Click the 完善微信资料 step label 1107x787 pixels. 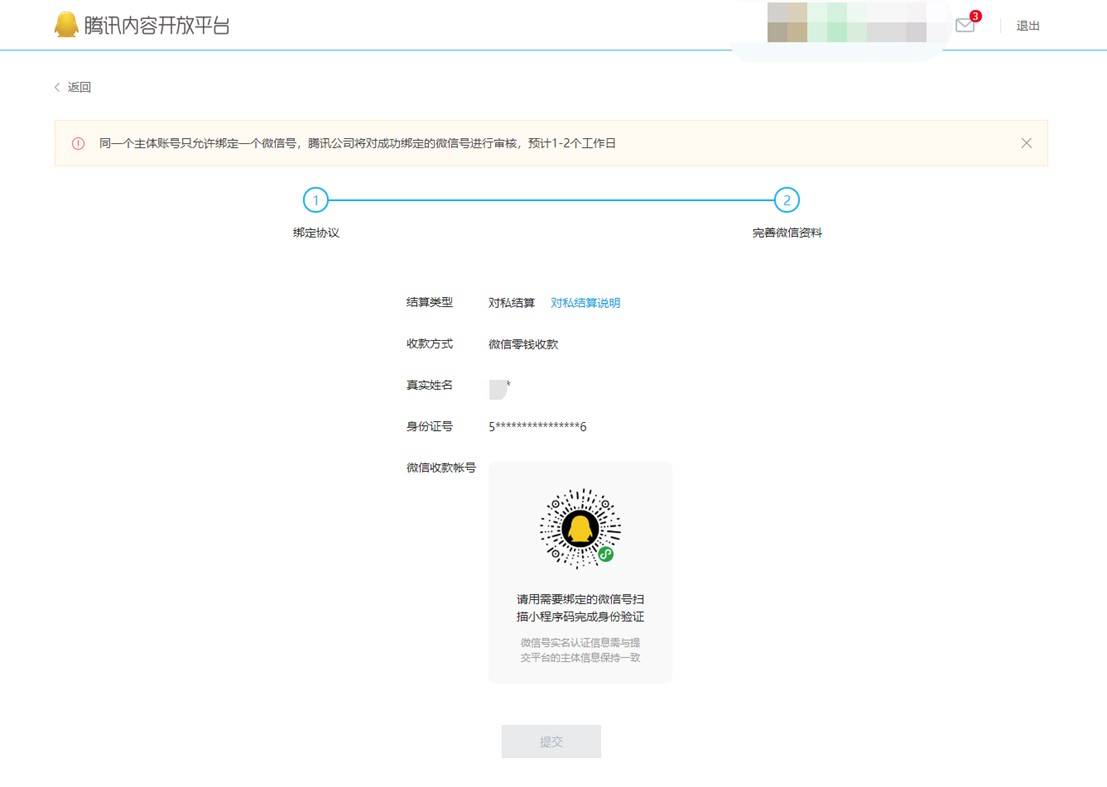786,232
